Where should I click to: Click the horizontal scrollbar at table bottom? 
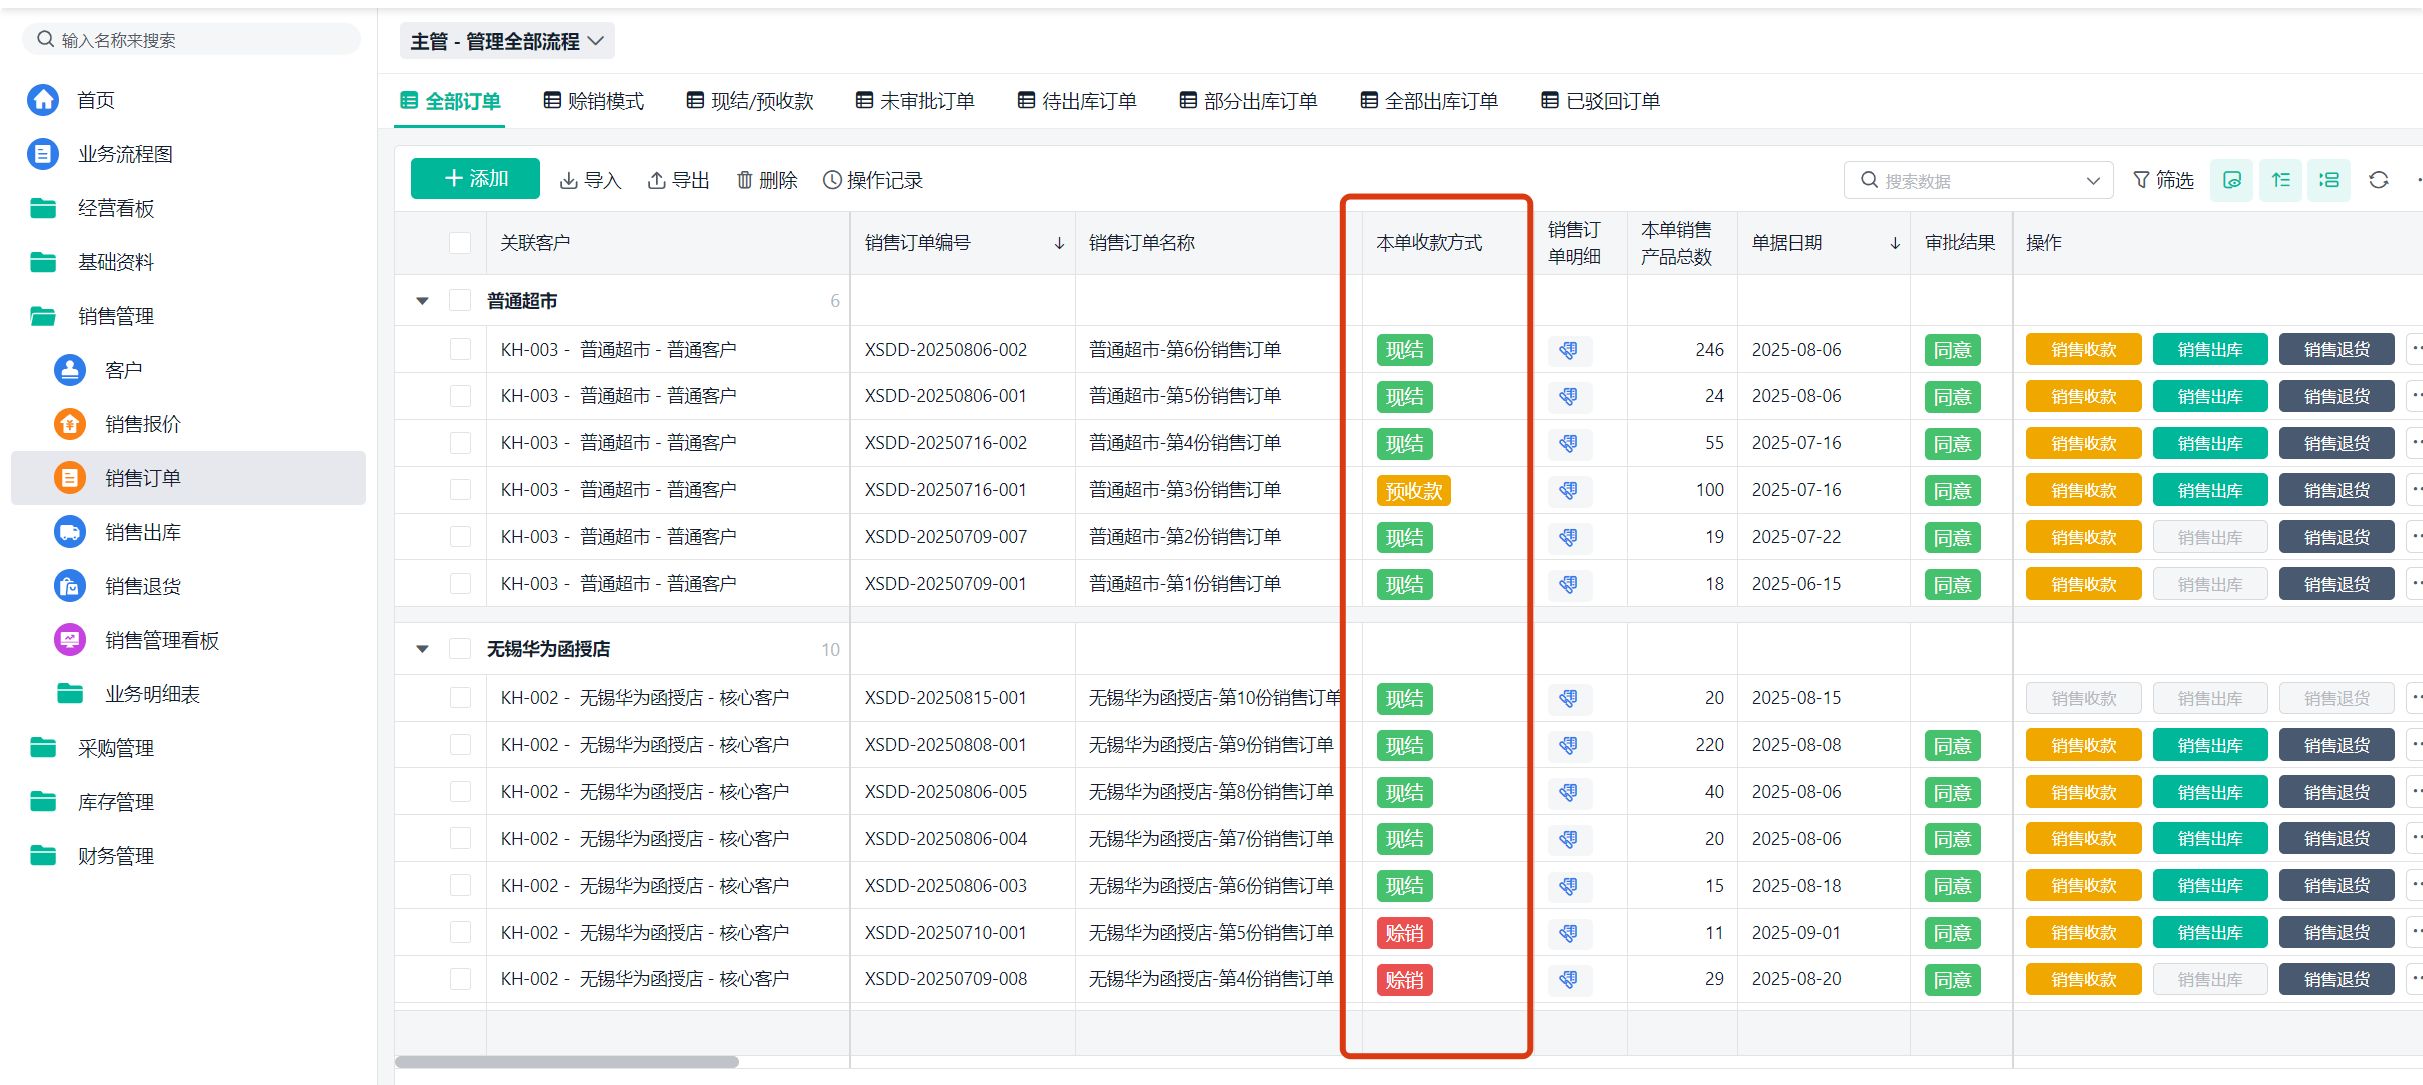(567, 1062)
